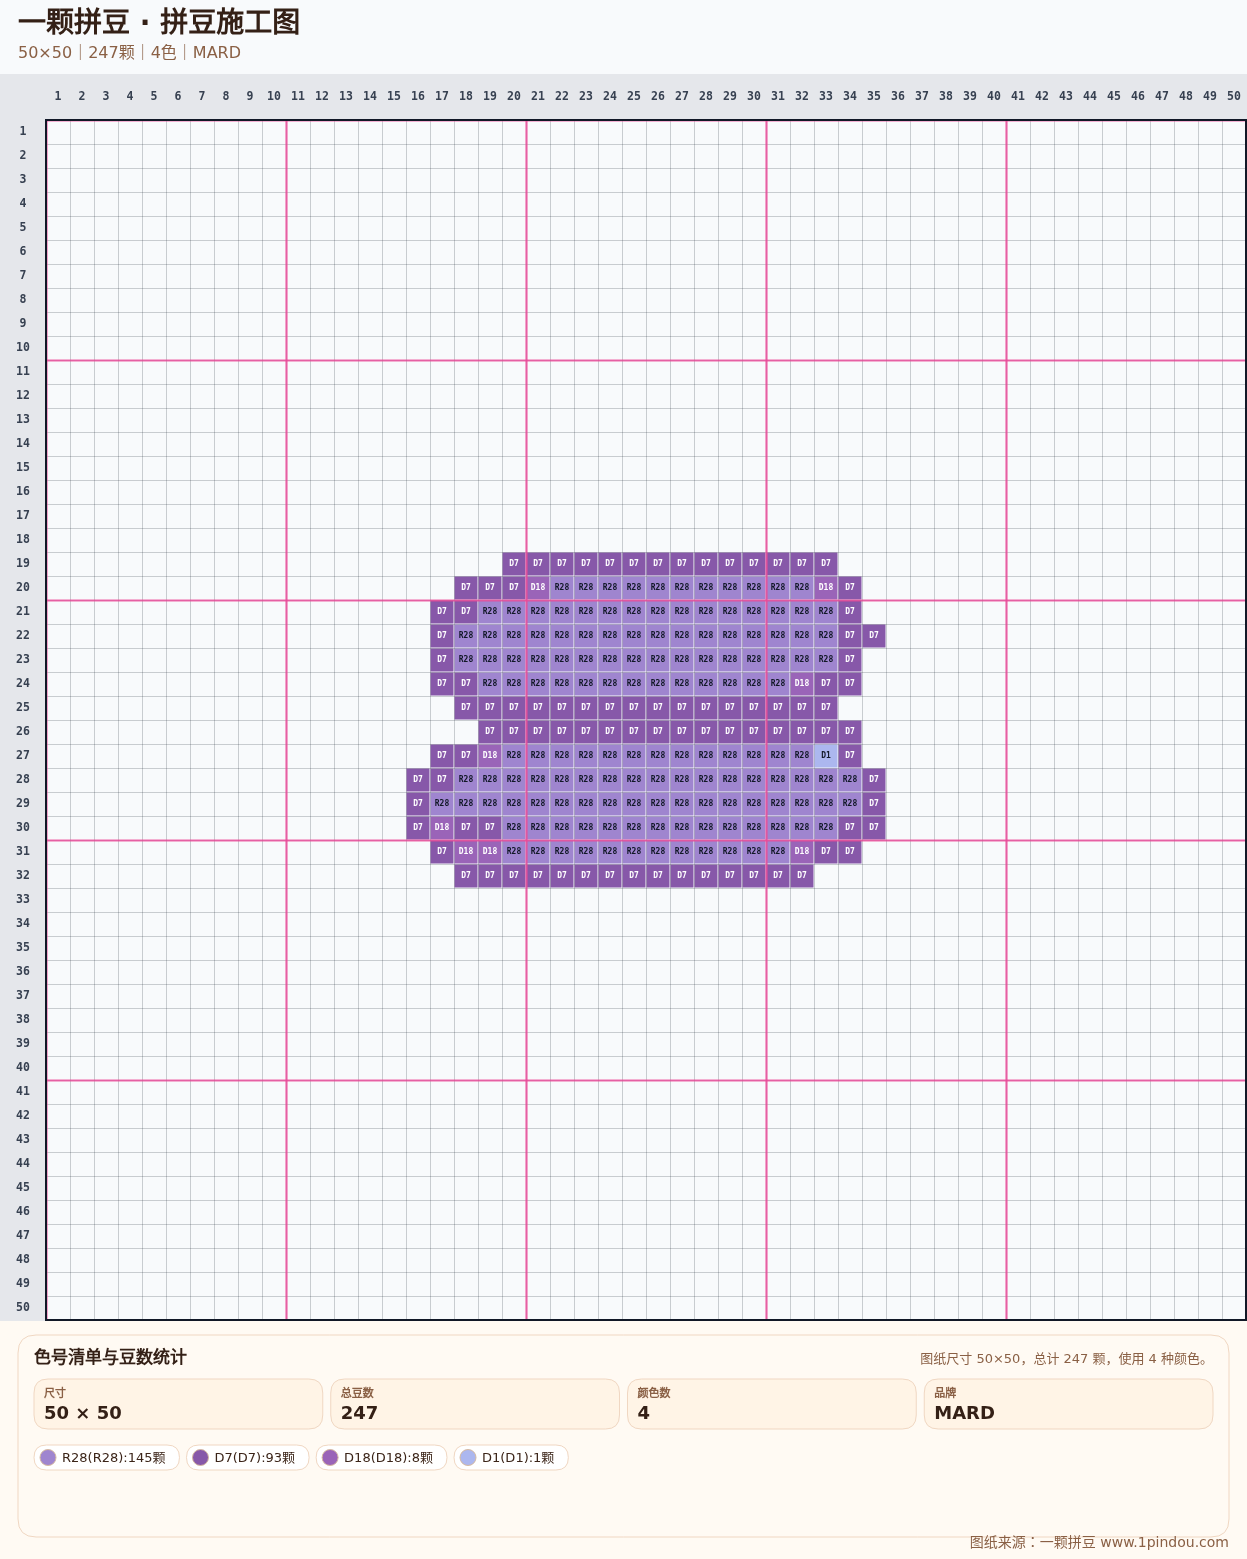Click row header number 19
This screenshot has width=1247, height=1559.
[x=23, y=563]
